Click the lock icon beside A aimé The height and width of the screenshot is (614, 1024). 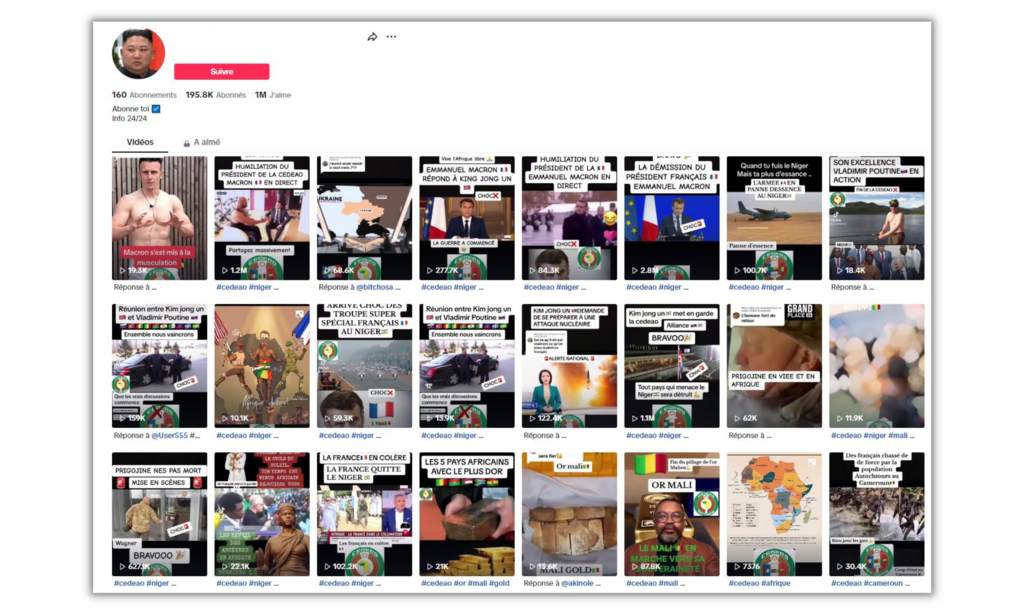tap(186, 143)
